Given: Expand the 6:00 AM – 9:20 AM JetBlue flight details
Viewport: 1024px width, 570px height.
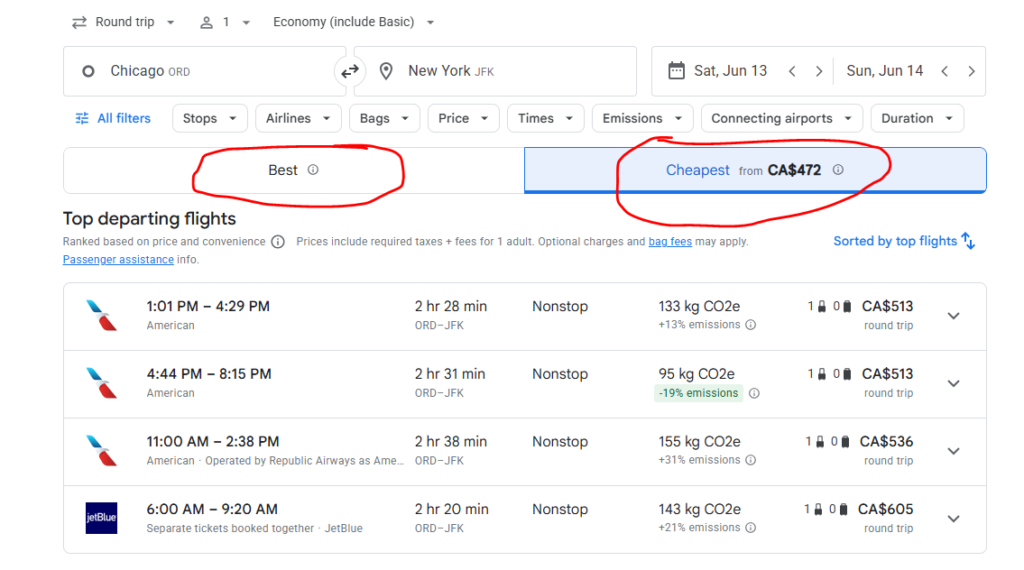Looking at the screenshot, I should (x=953, y=519).
